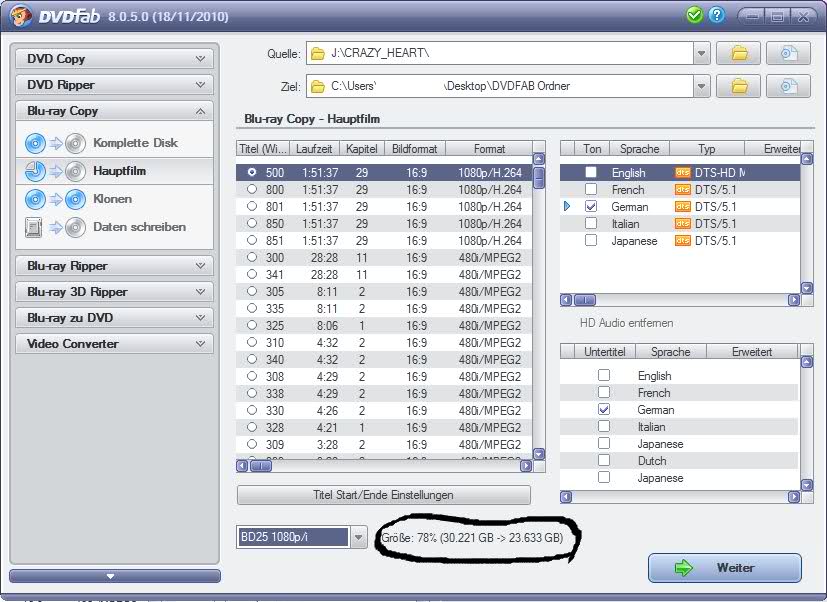The height and width of the screenshot is (602, 827).
Task: Open the Quelle source path dropdown
Action: (x=701, y=53)
